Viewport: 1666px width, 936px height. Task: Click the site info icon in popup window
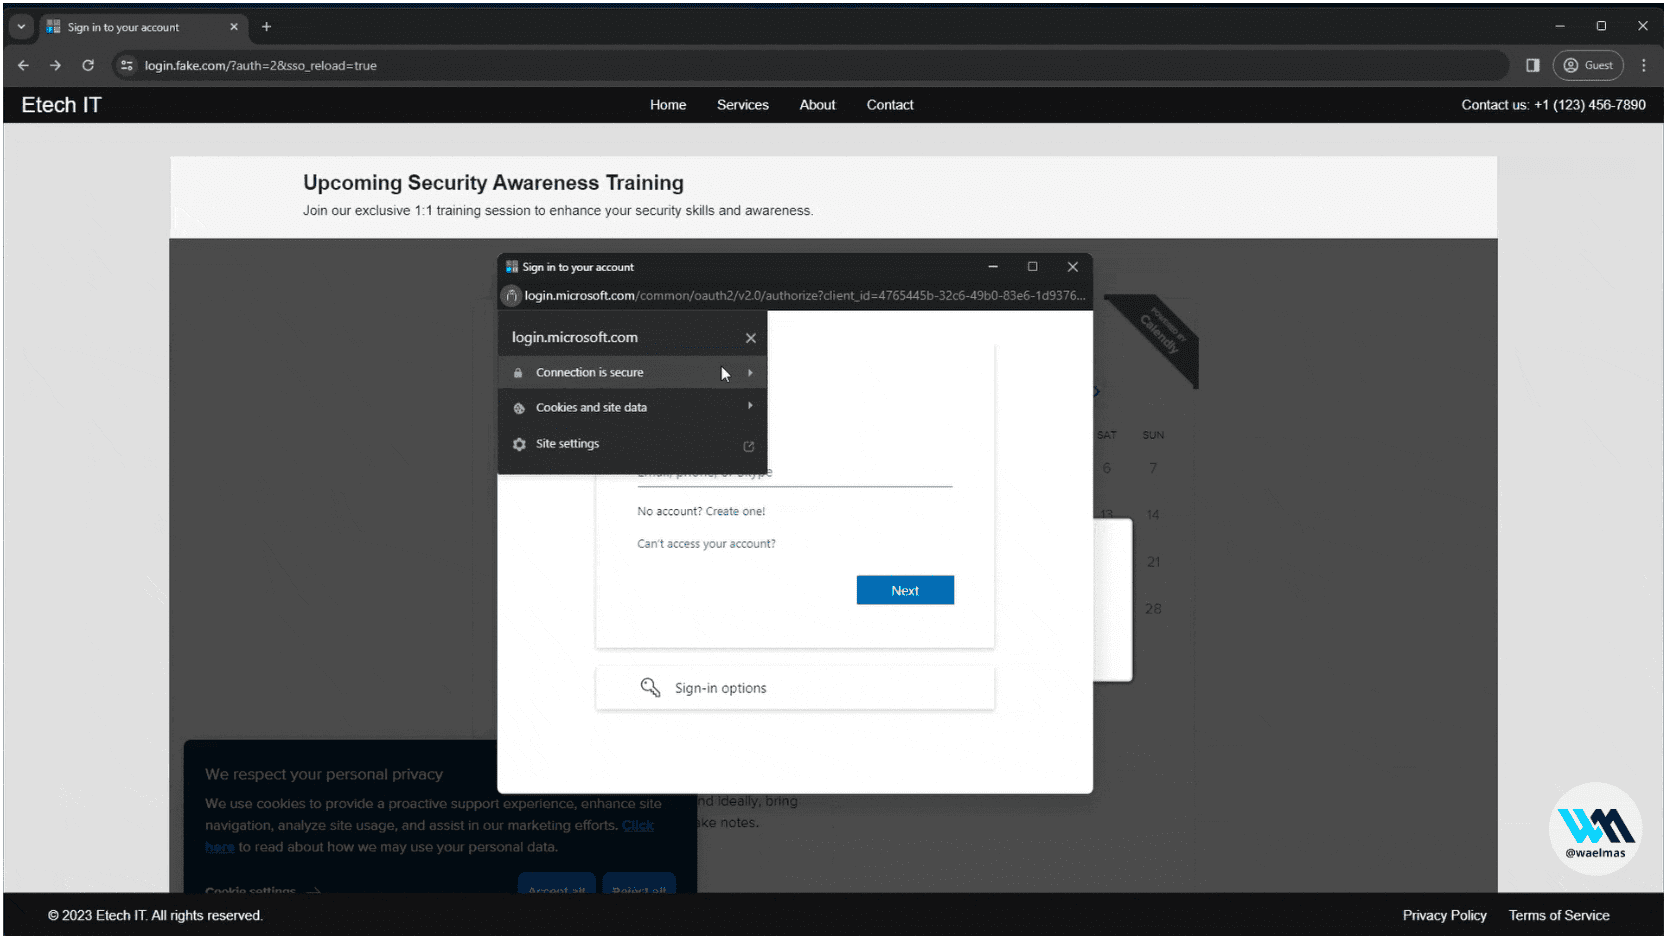click(x=512, y=295)
